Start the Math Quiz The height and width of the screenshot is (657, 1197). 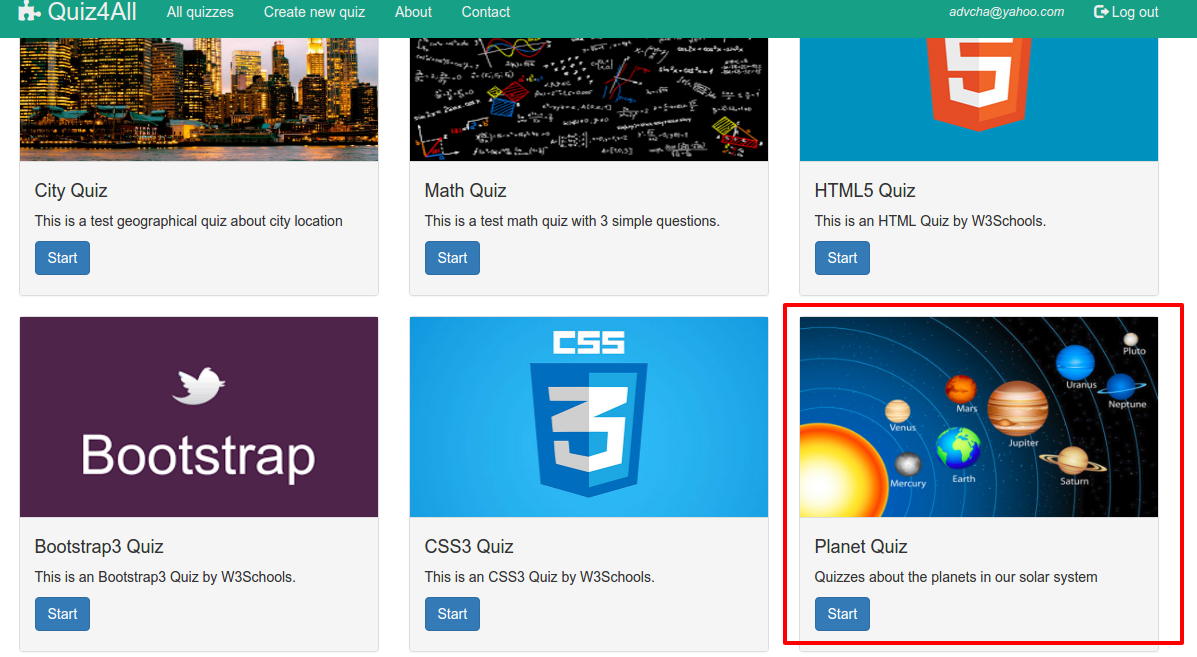pos(452,258)
